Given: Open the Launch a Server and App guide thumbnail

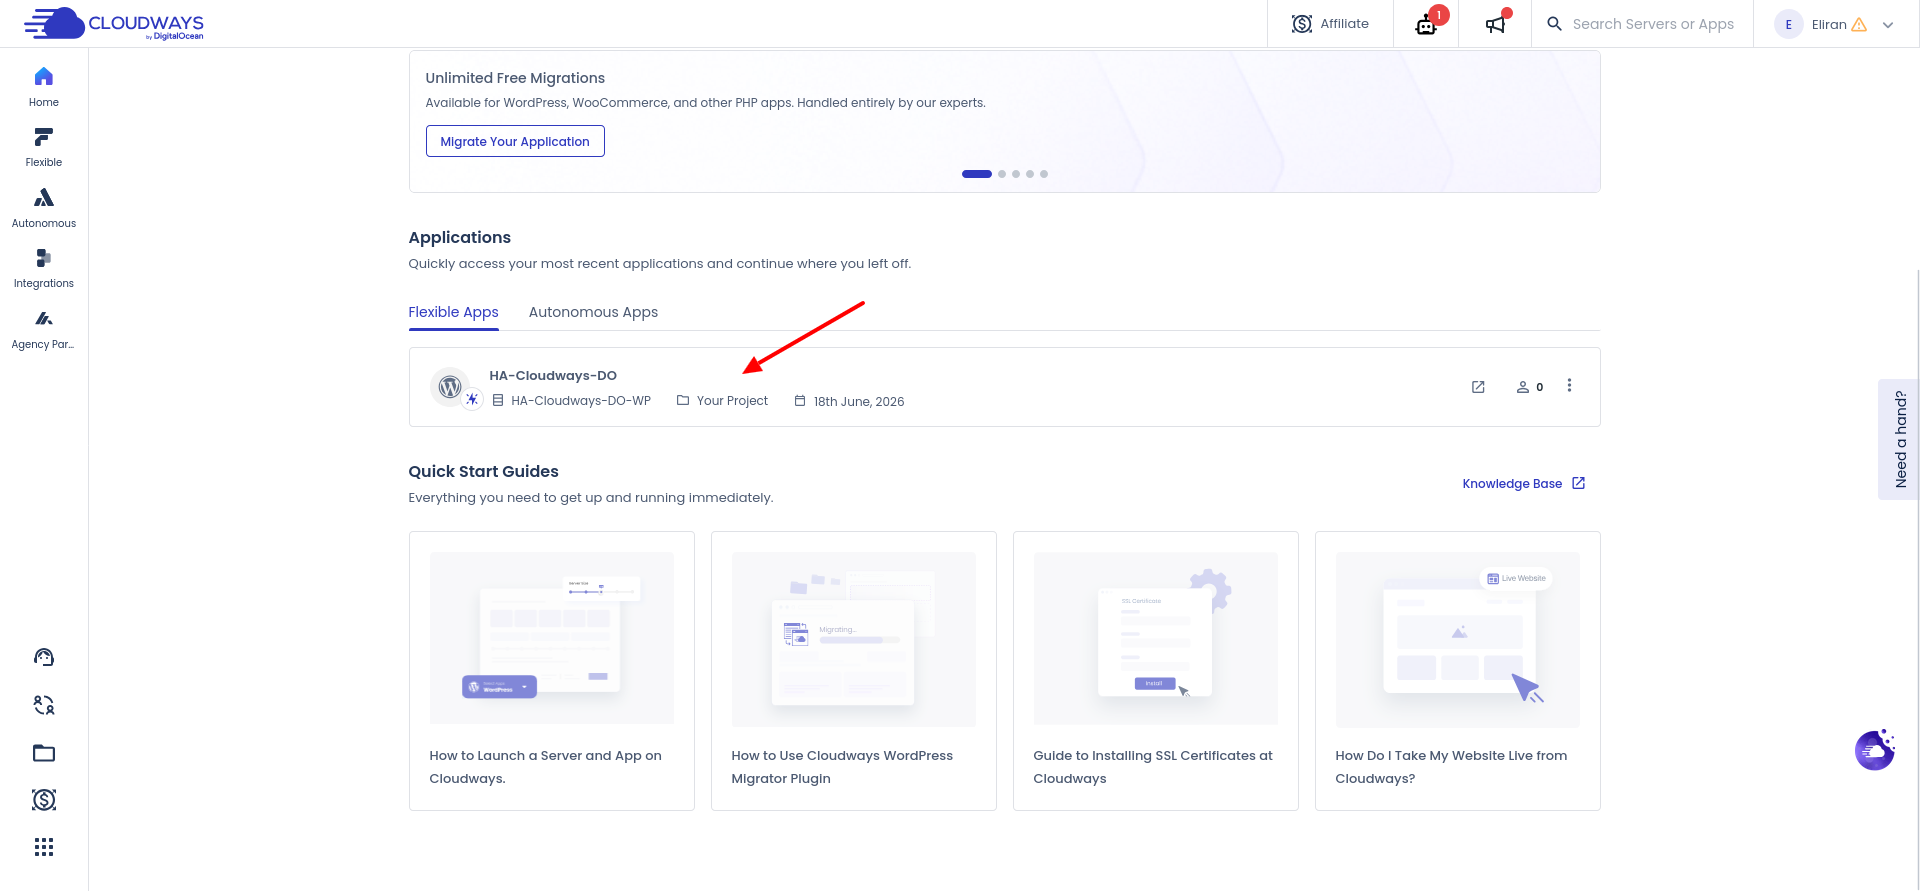Looking at the screenshot, I should click(552, 638).
